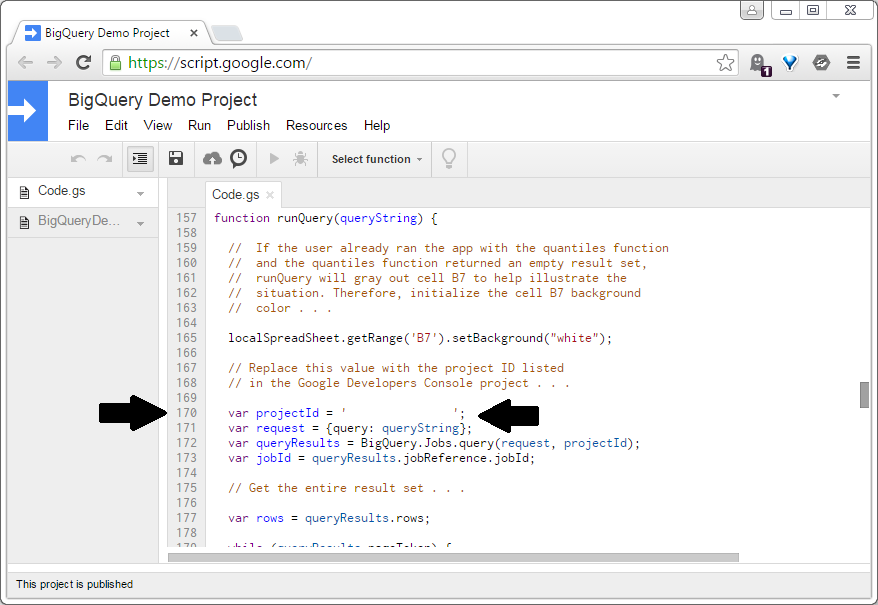Viewport: 878px width, 605px height.
Task: Click the round gray extension icon
Action: point(821,63)
